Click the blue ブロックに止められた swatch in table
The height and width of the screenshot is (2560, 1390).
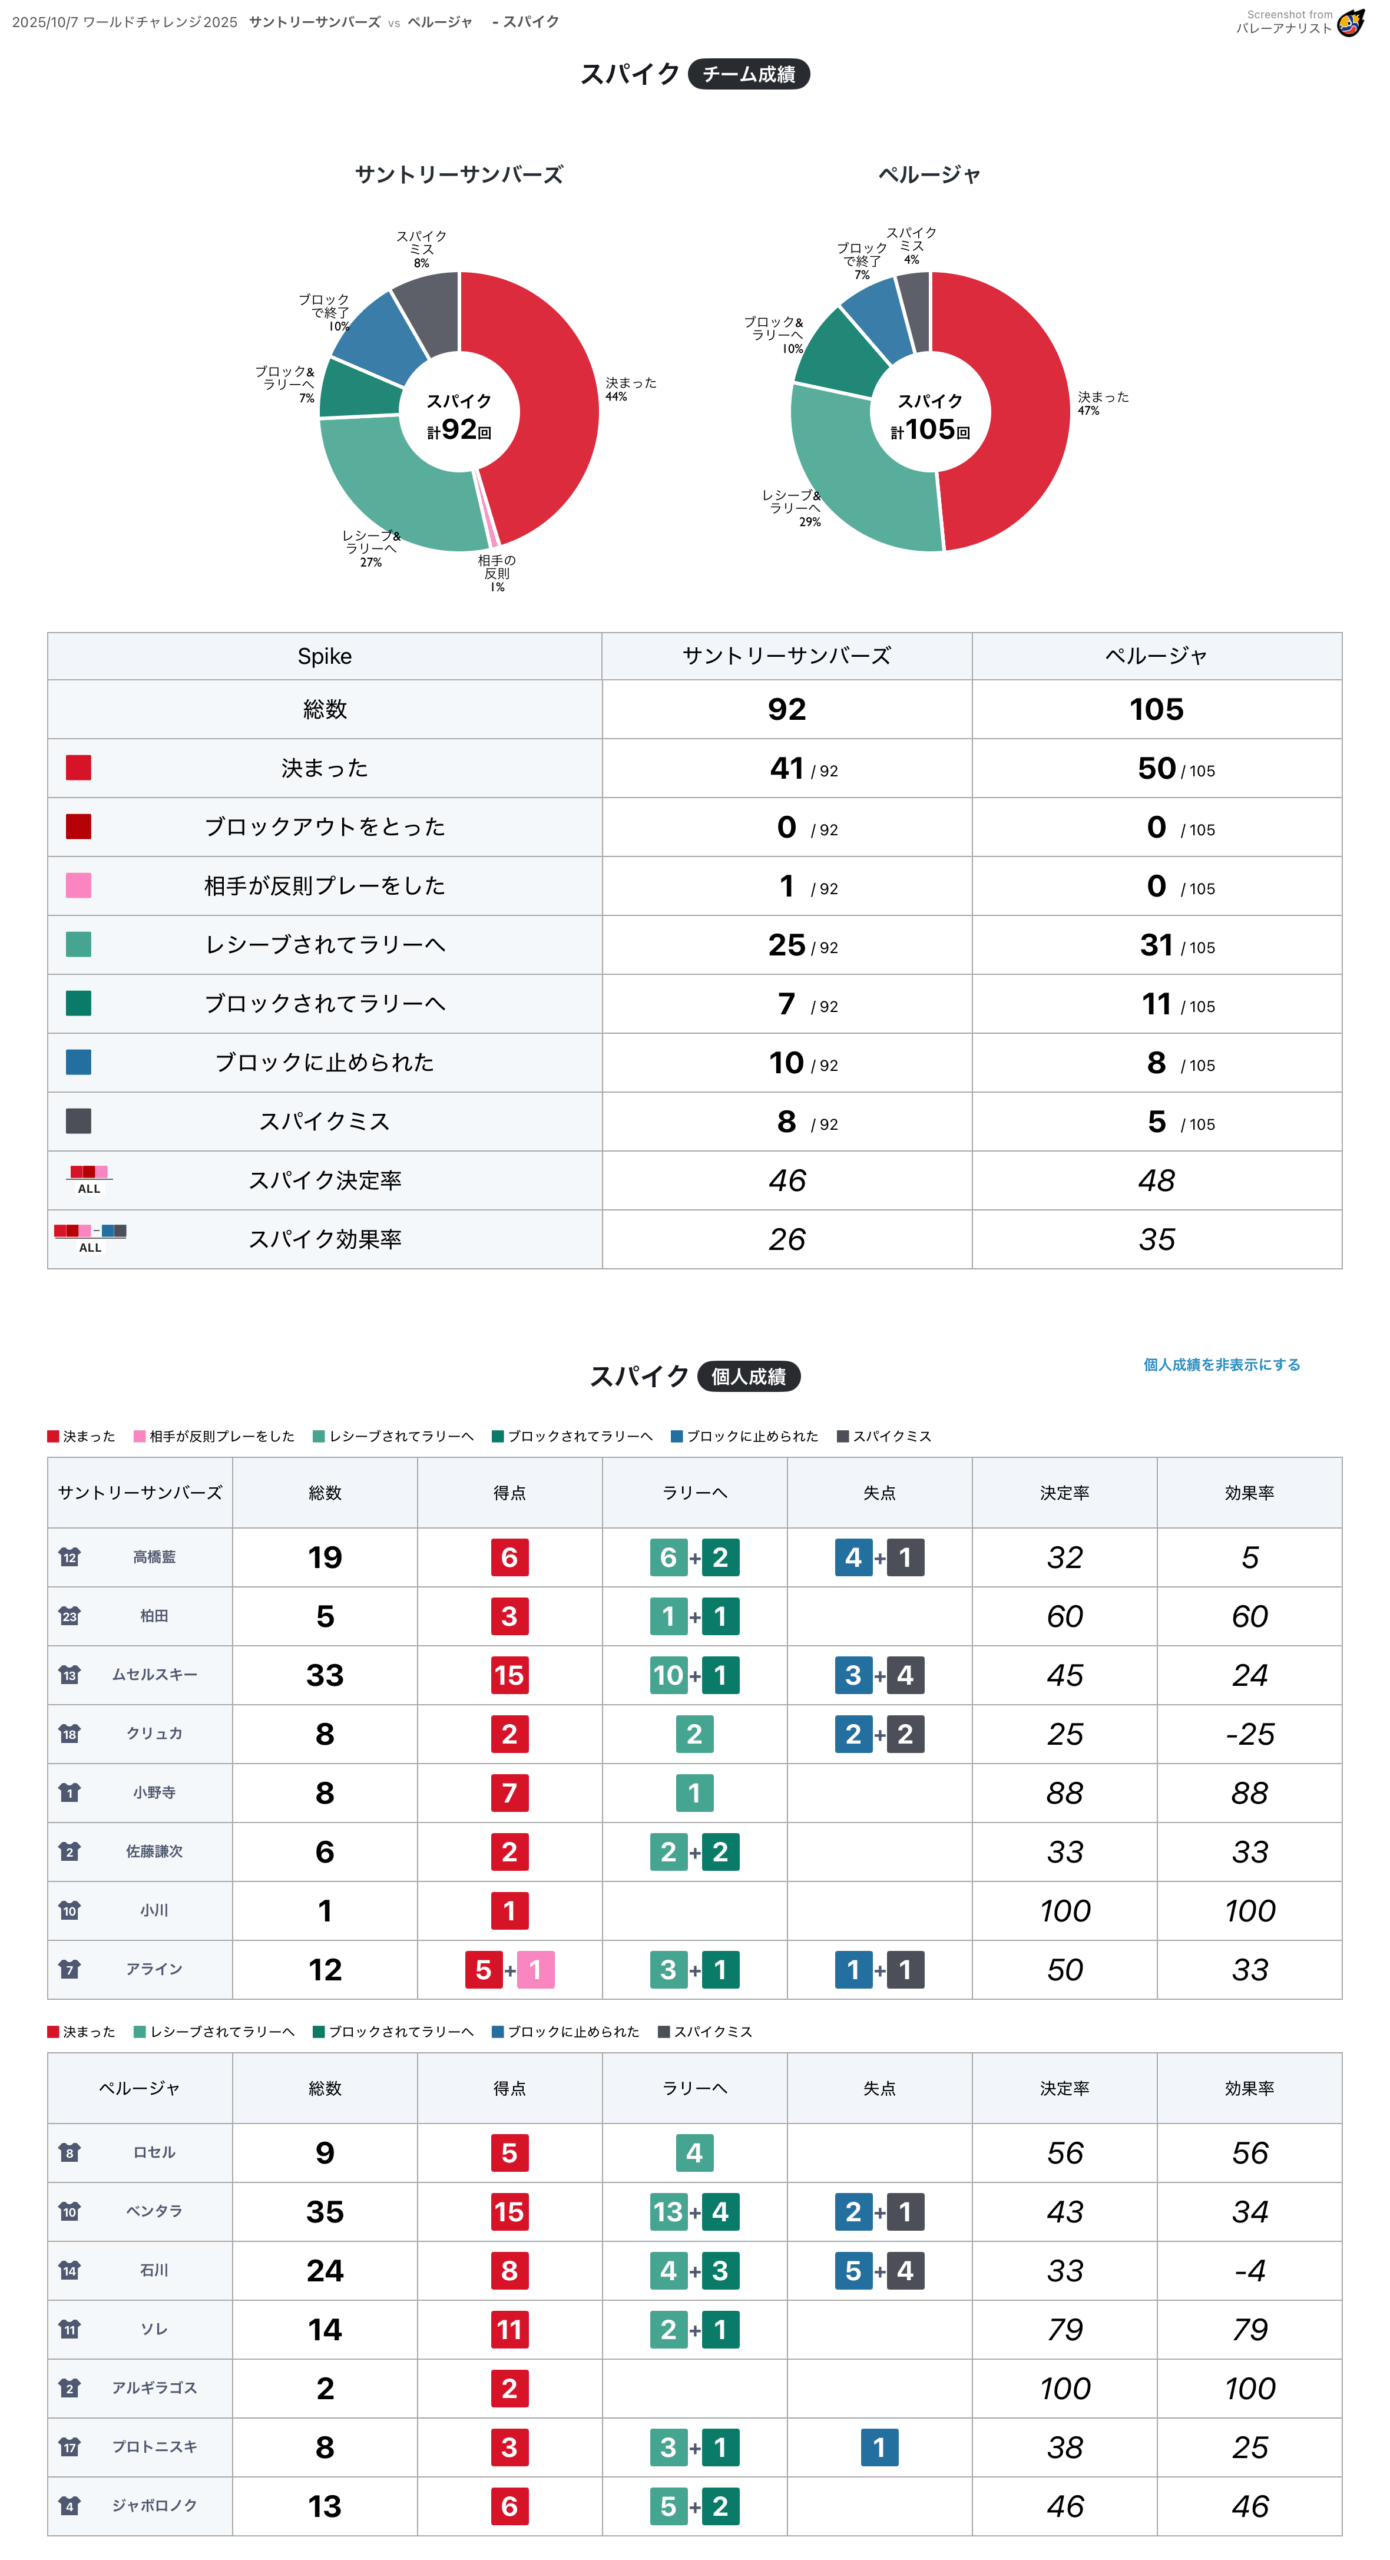click(x=78, y=1062)
